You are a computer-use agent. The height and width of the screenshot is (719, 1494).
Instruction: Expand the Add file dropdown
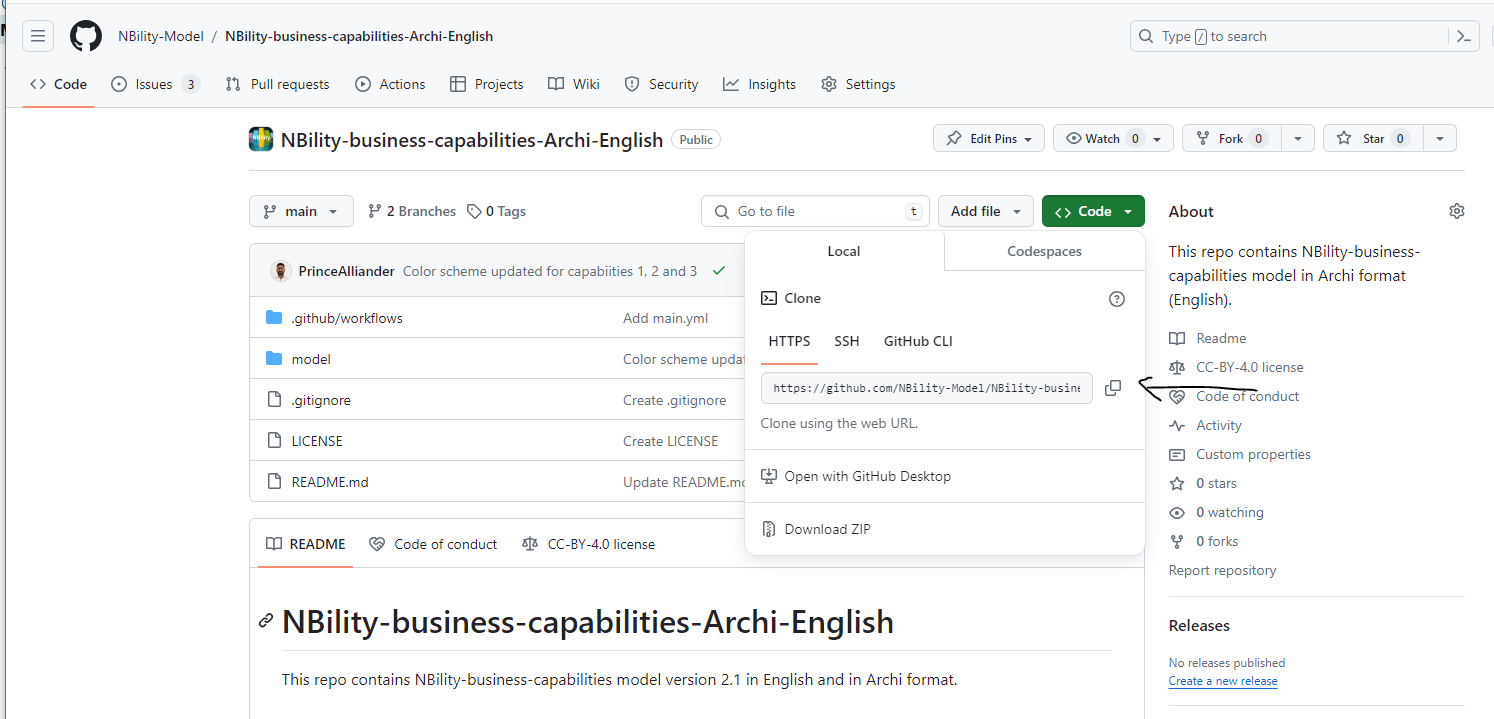[986, 211]
